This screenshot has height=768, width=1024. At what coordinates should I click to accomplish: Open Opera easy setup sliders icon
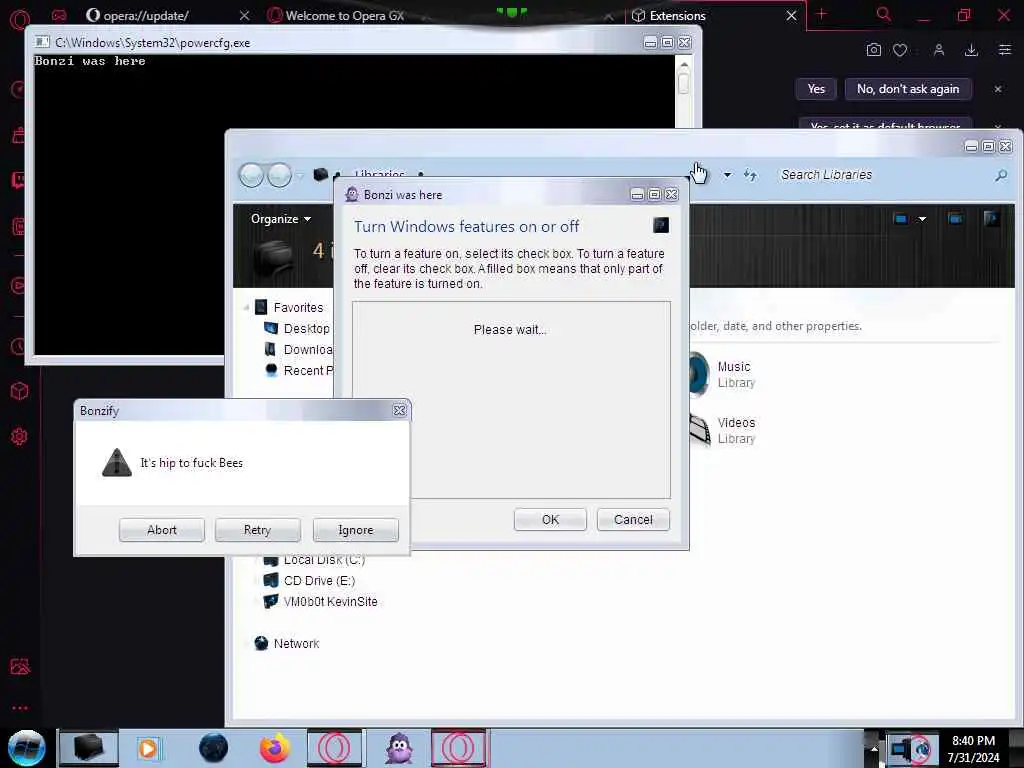[x=1005, y=50]
